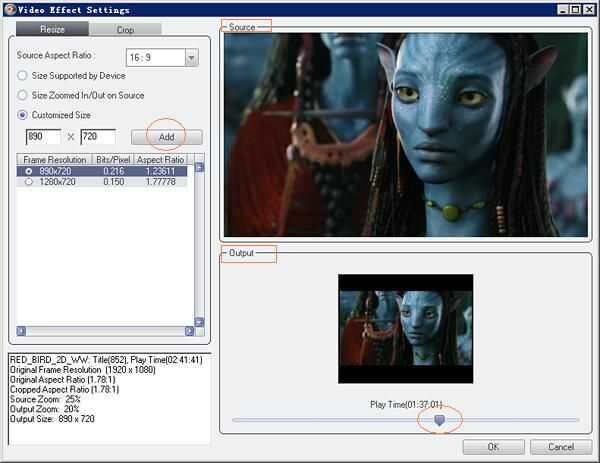Select the 890x720 resolution radio
The width and height of the screenshot is (600, 463).
click(29, 171)
